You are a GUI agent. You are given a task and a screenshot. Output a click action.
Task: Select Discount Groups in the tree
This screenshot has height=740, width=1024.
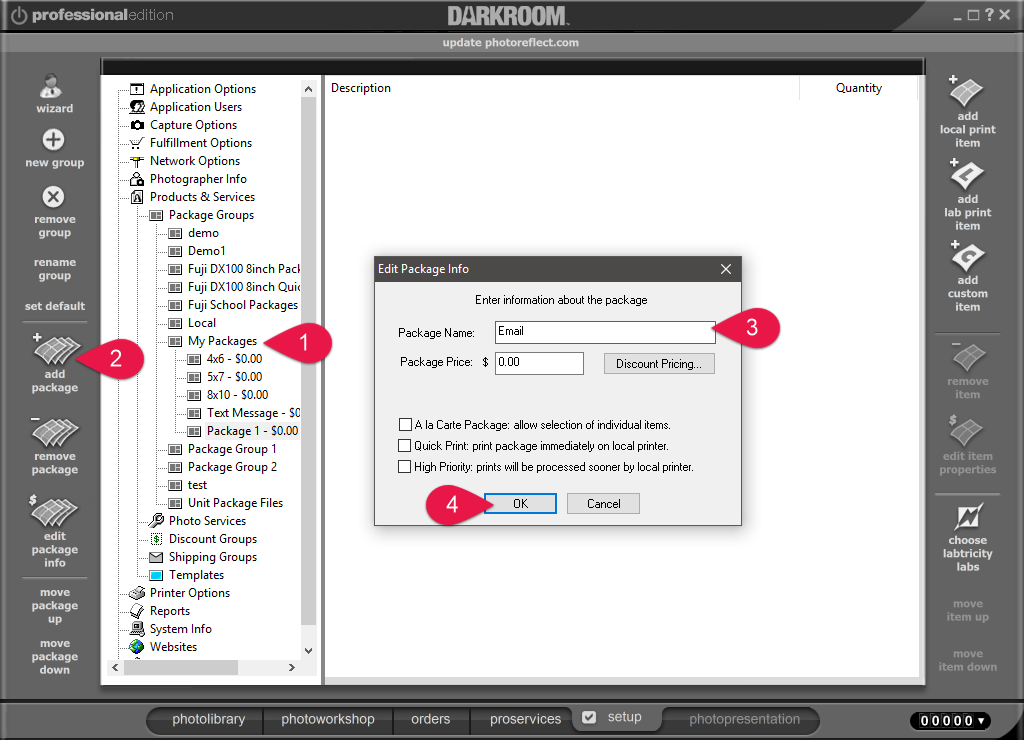tap(212, 539)
